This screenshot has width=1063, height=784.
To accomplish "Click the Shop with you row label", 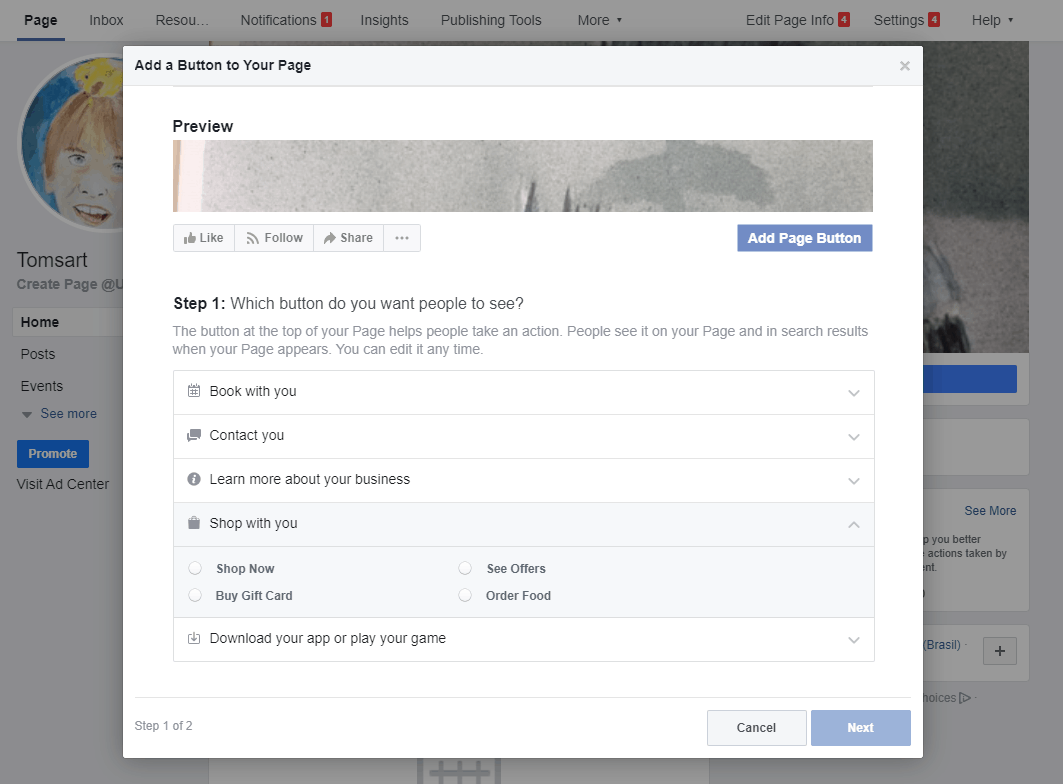I will 254,523.
